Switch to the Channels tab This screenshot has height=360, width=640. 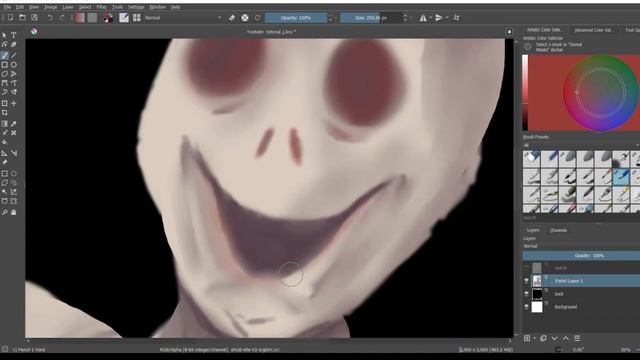coord(558,230)
